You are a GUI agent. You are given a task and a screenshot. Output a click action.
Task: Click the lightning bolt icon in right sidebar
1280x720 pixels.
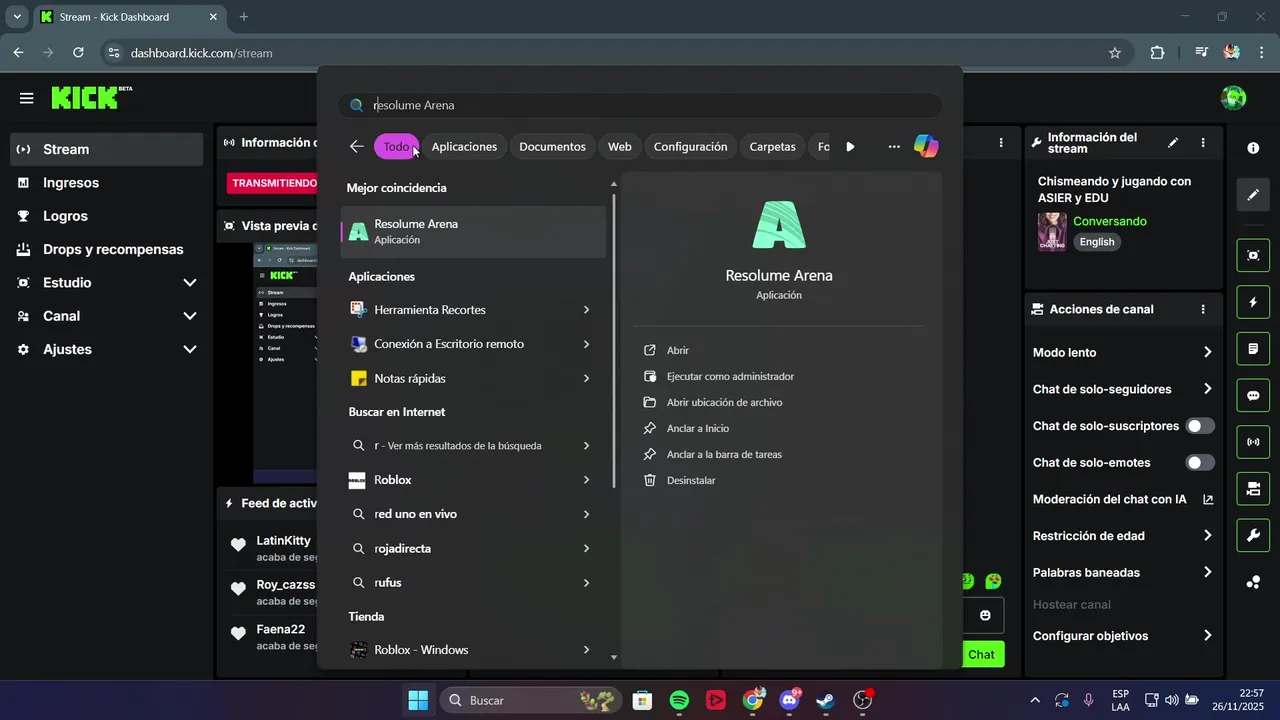click(1253, 302)
